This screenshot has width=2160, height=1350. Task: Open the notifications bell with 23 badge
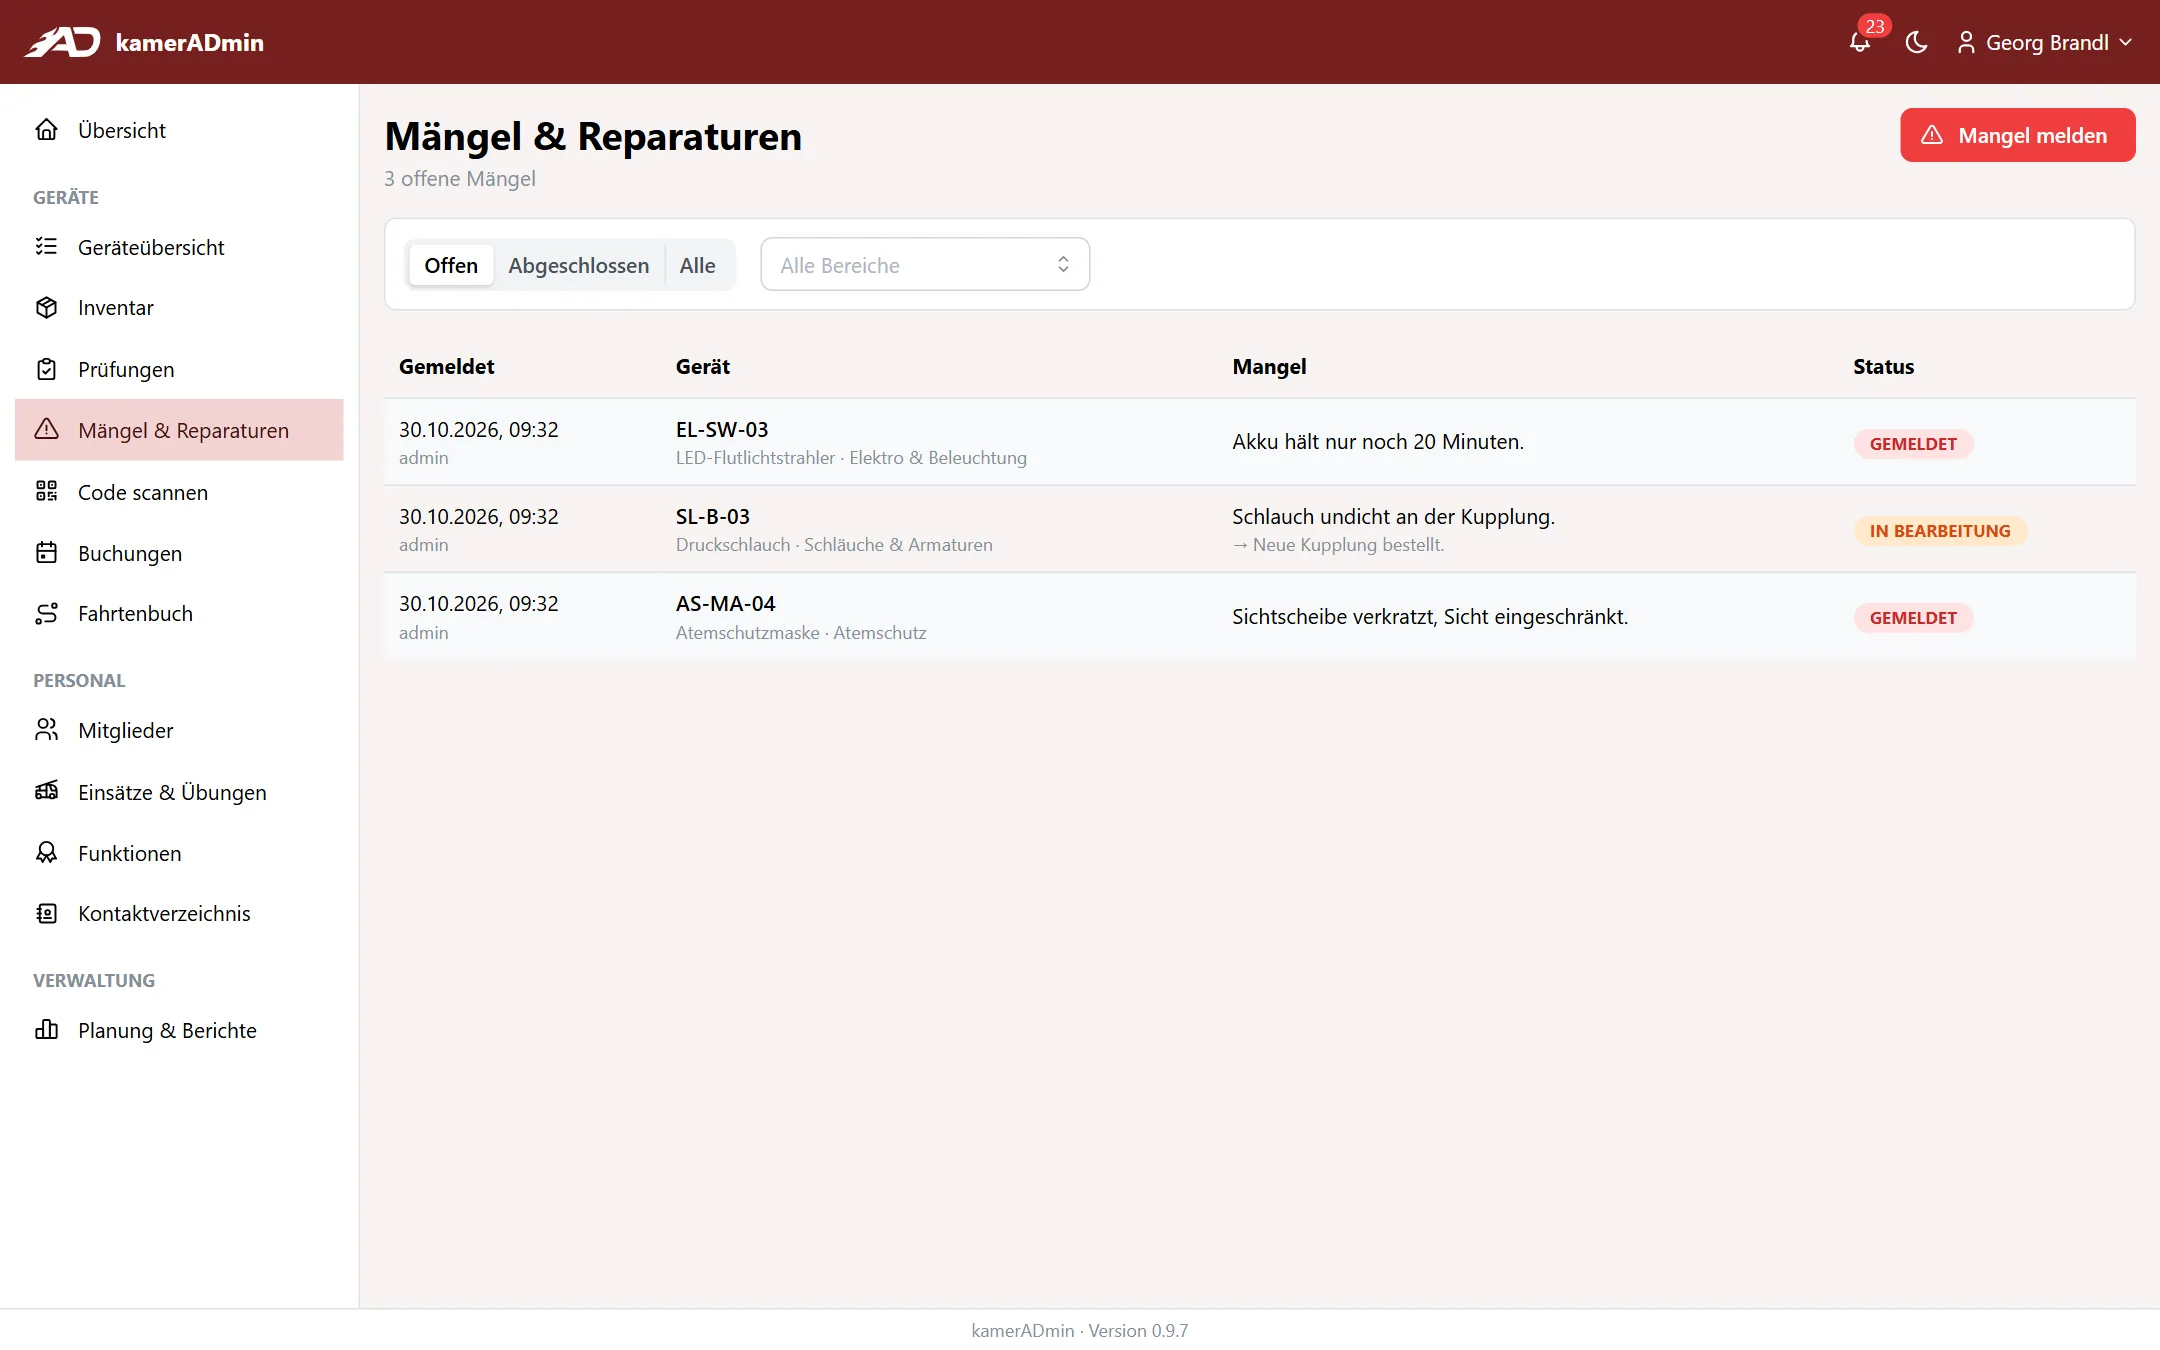(1860, 42)
